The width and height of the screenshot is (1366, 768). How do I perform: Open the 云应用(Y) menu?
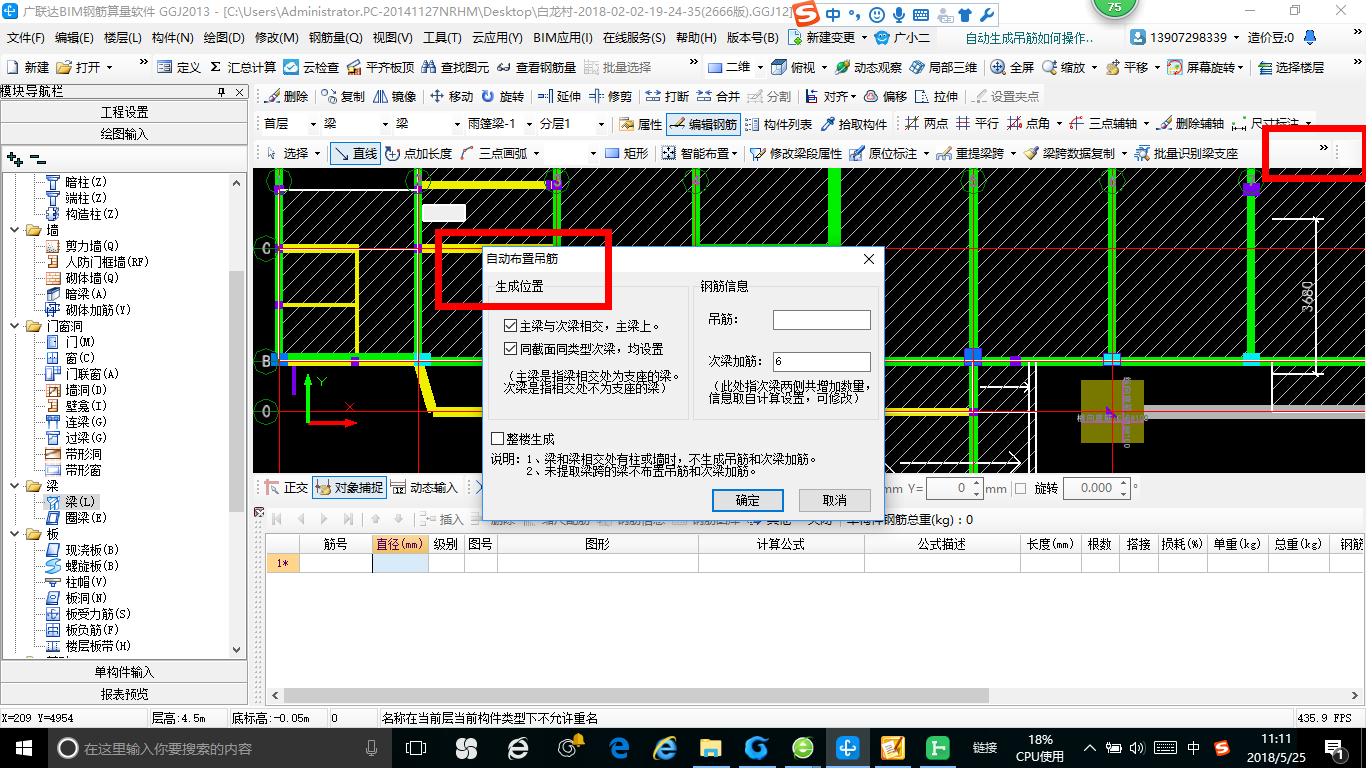click(x=496, y=37)
